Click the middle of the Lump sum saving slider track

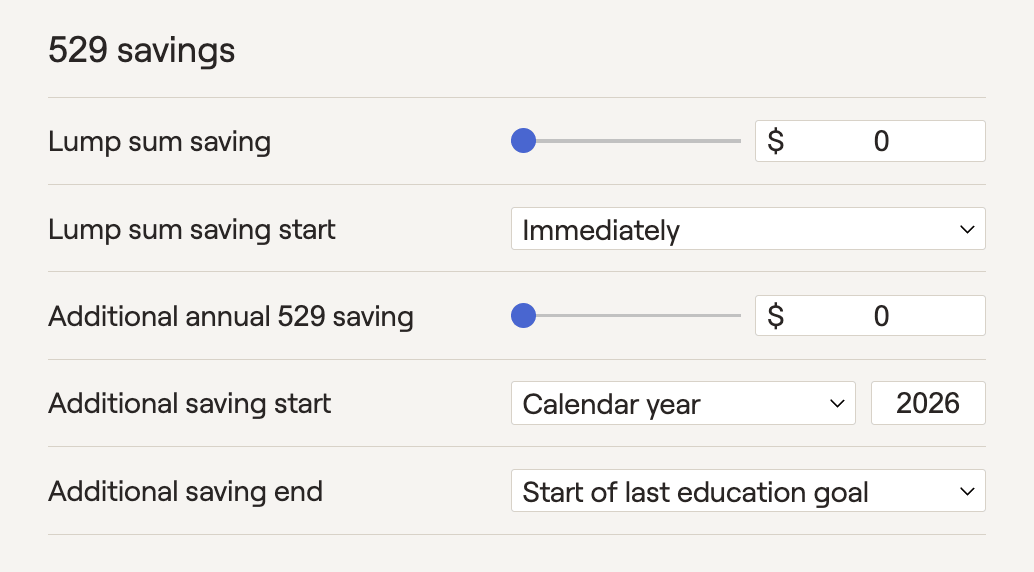[626, 141]
